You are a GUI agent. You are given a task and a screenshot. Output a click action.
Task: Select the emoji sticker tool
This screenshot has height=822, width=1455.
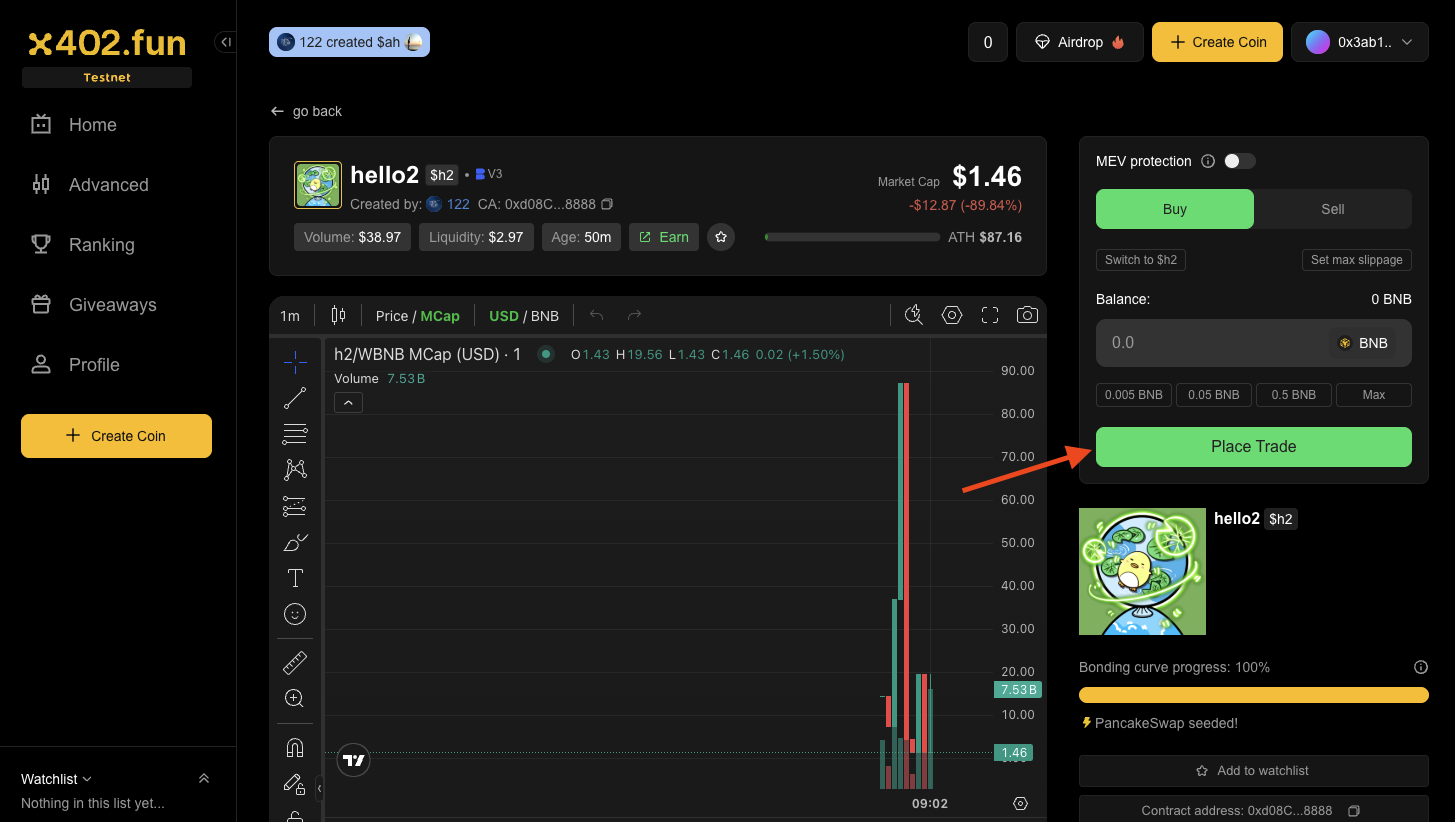(295, 614)
